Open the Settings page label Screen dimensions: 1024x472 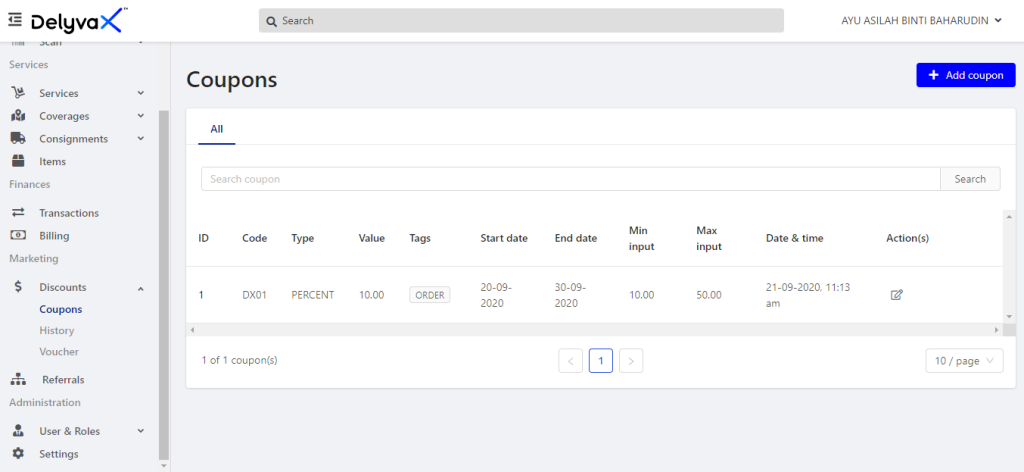point(59,454)
